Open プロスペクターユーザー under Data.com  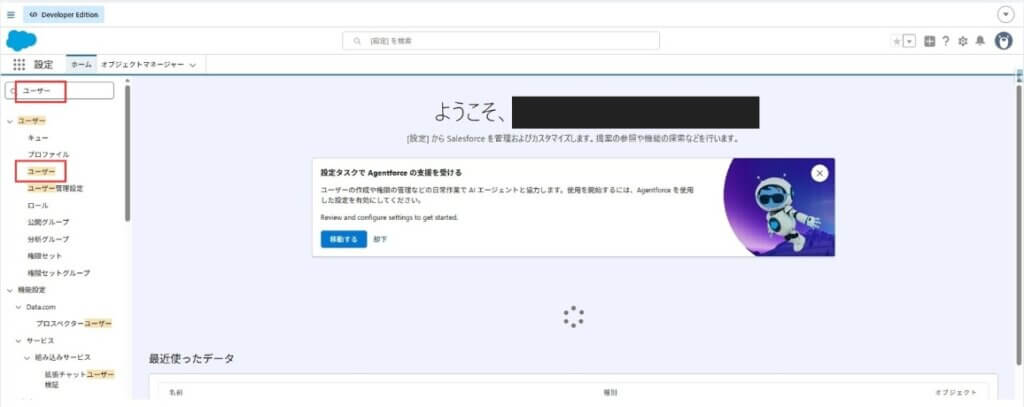point(74,323)
